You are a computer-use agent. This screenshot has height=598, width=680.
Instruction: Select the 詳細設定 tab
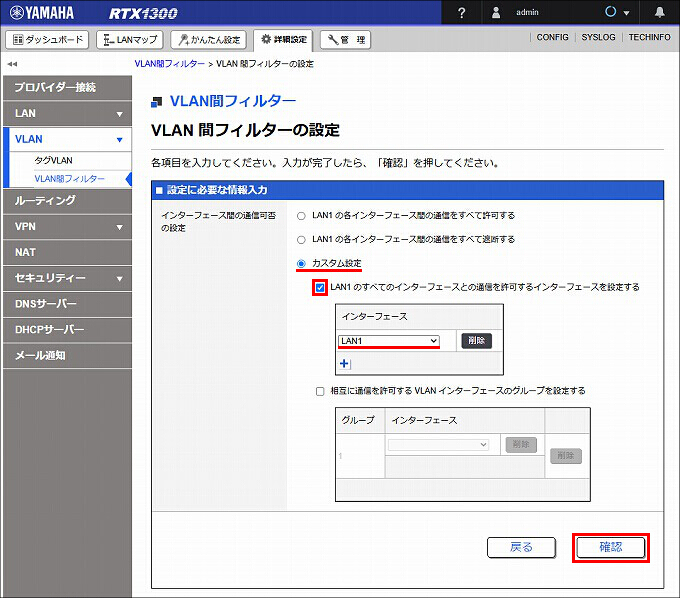(284, 39)
